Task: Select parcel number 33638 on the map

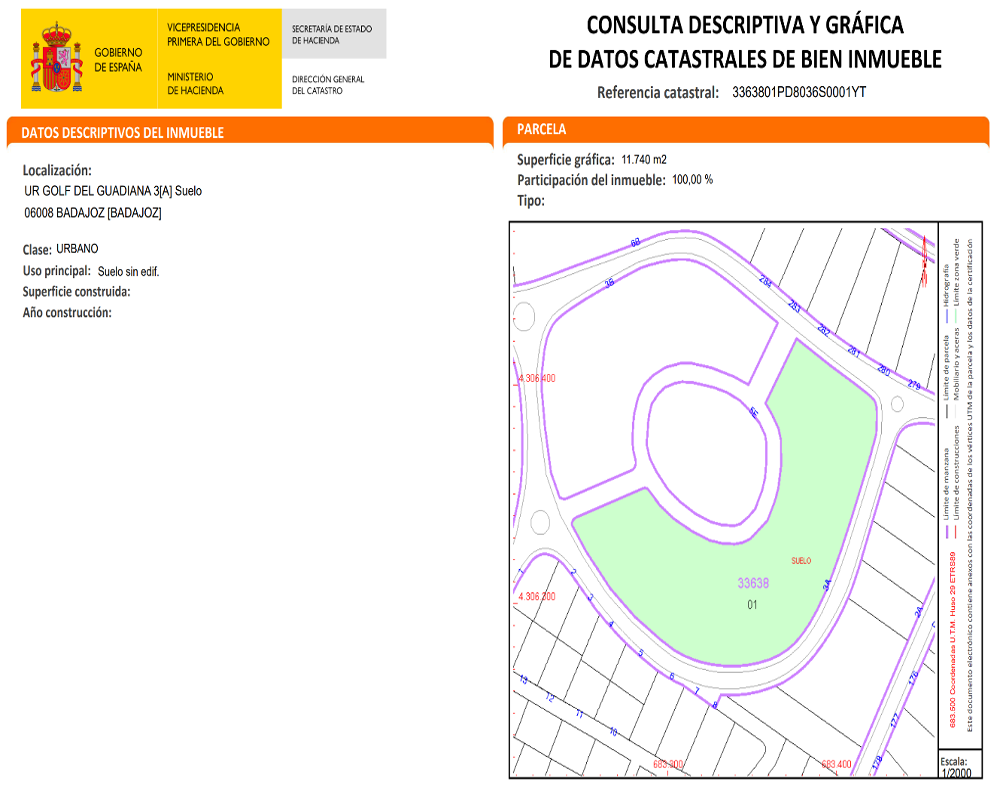Action: tap(753, 583)
